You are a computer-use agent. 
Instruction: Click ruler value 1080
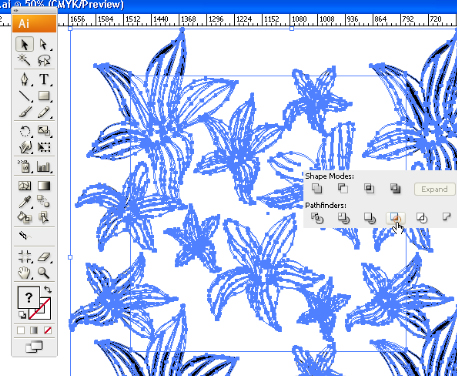pyautogui.click(x=299, y=19)
